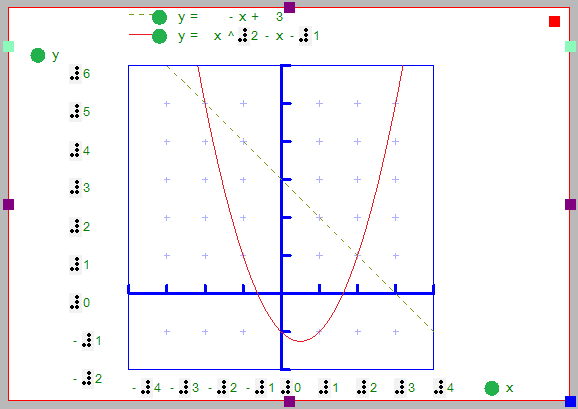Select the y-axis tick label 6
Viewport: 578px width, 409px height.
pos(80,73)
